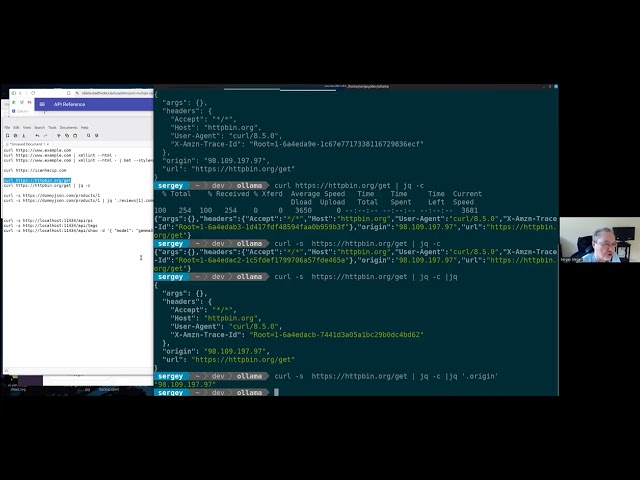
Task: Open the Documents menu in the text editor
Action: [69, 127]
